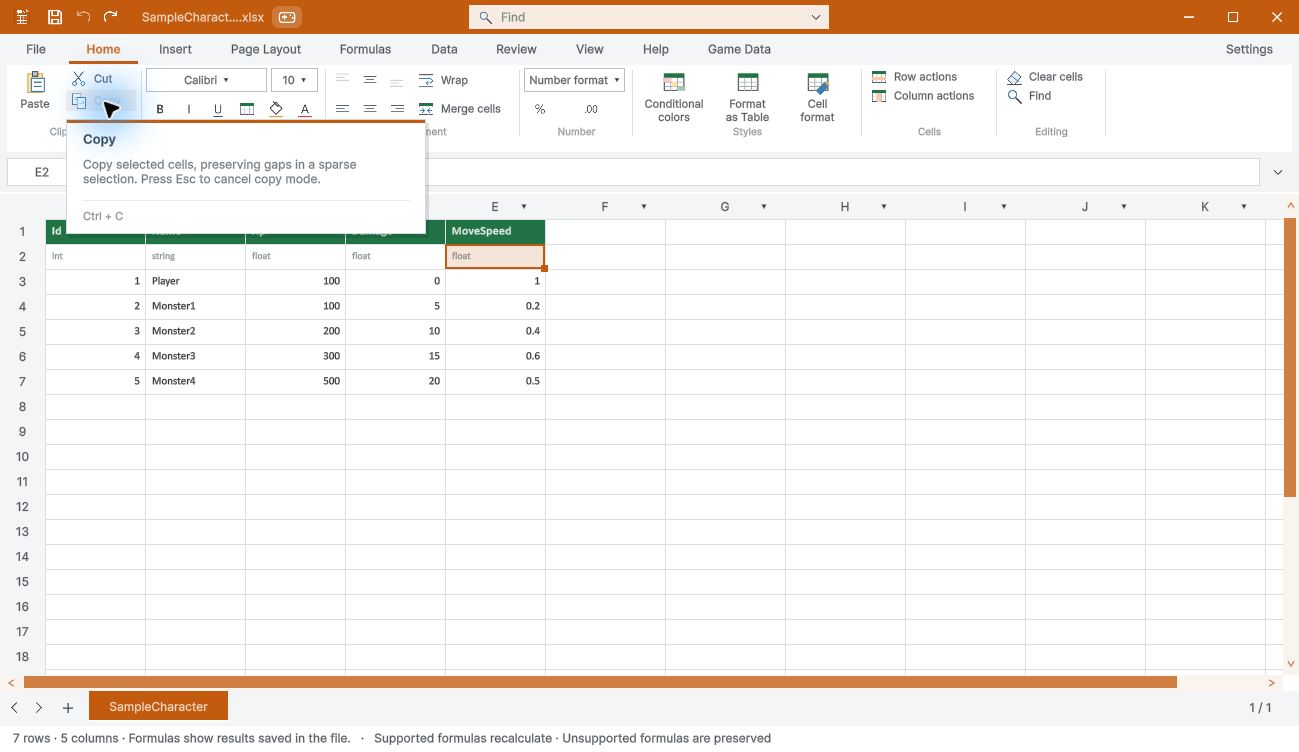1299x752 pixels.
Task: Switch to the Insert tab
Action: tap(175, 49)
